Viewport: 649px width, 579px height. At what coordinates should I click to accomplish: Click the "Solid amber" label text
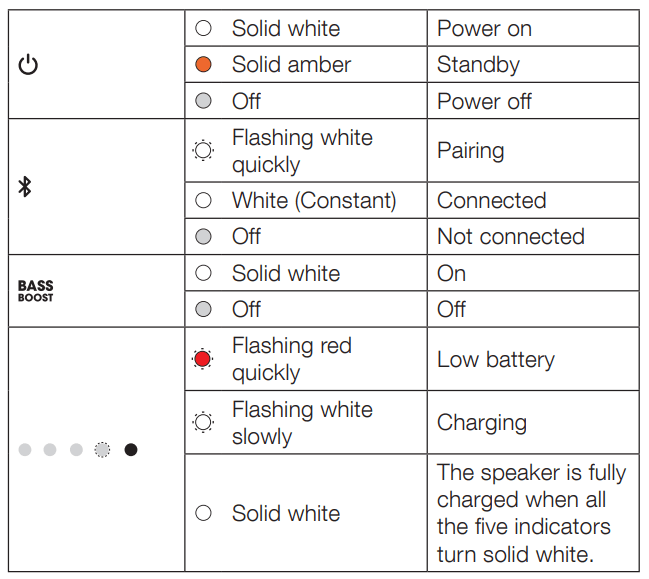pyautogui.click(x=291, y=66)
